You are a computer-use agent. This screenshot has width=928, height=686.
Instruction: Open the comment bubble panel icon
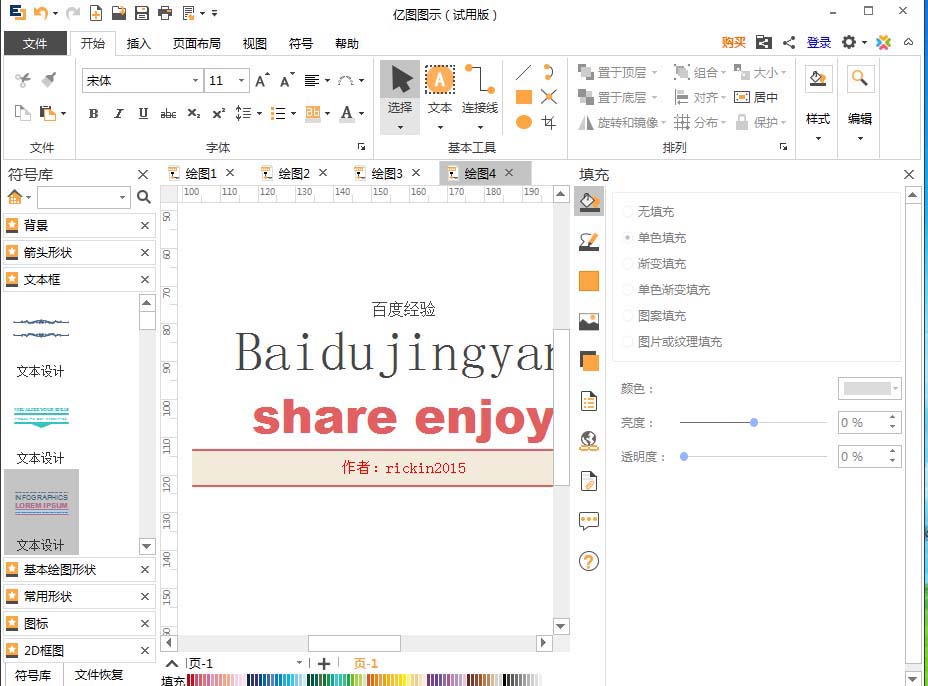coord(589,521)
